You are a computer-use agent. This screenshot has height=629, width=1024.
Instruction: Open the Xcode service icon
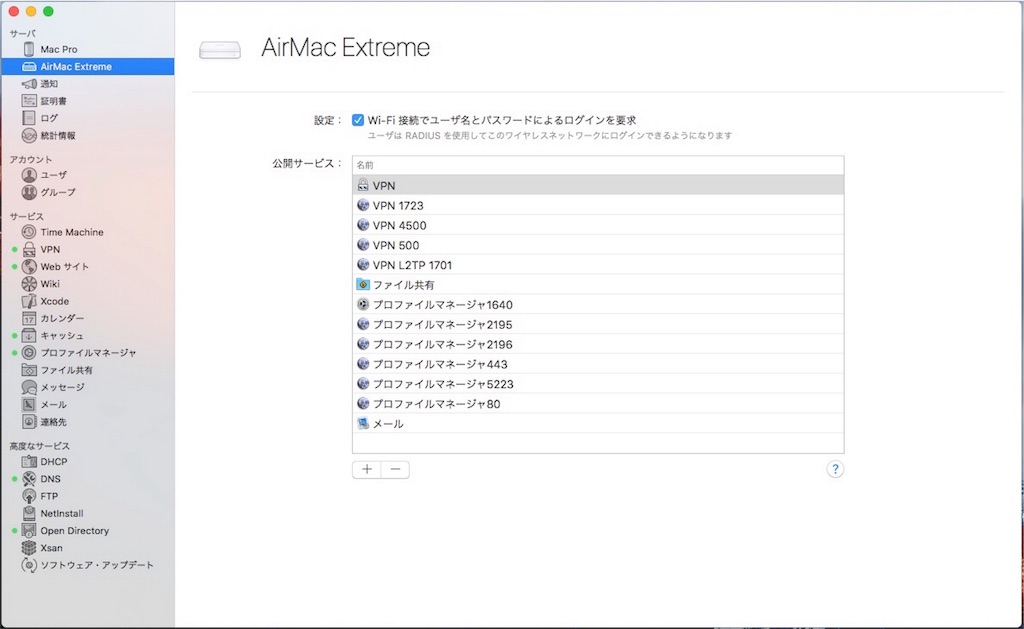tap(29, 301)
